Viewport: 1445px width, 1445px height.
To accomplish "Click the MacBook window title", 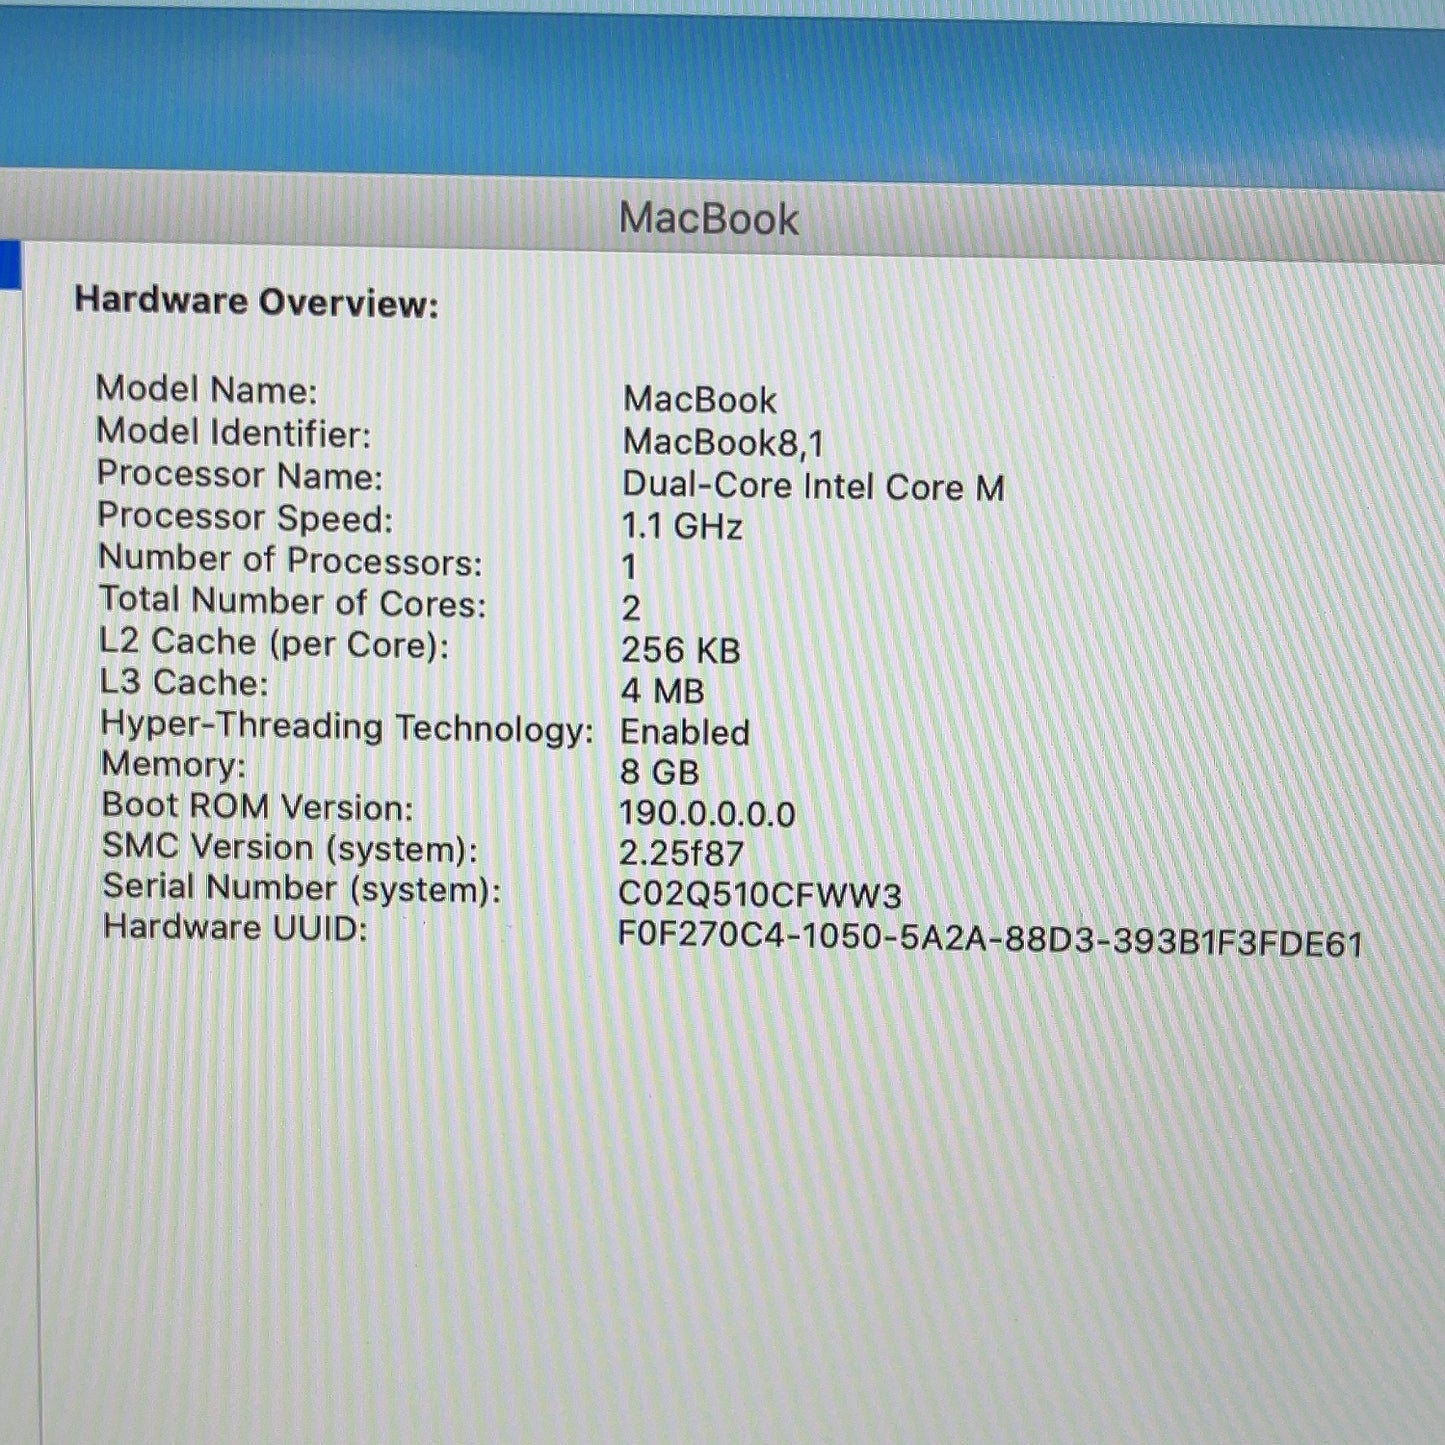I will point(709,219).
